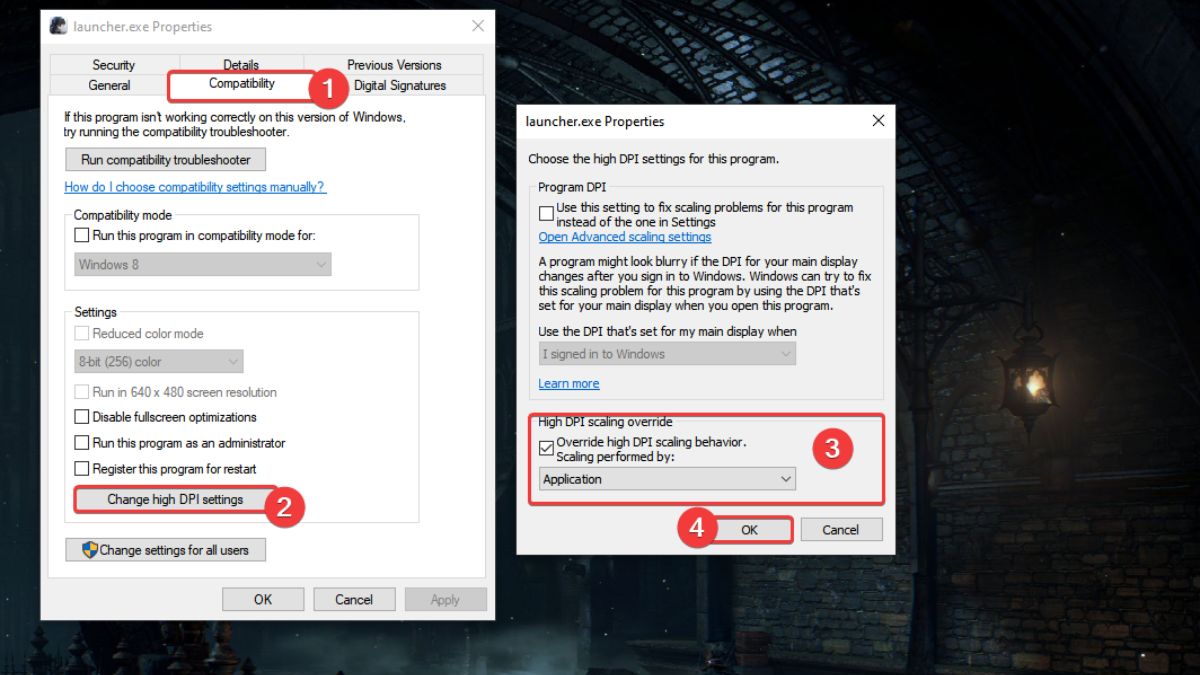The width and height of the screenshot is (1200, 675).
Task: Check Register this program for restart
Action: click(83, 468)
